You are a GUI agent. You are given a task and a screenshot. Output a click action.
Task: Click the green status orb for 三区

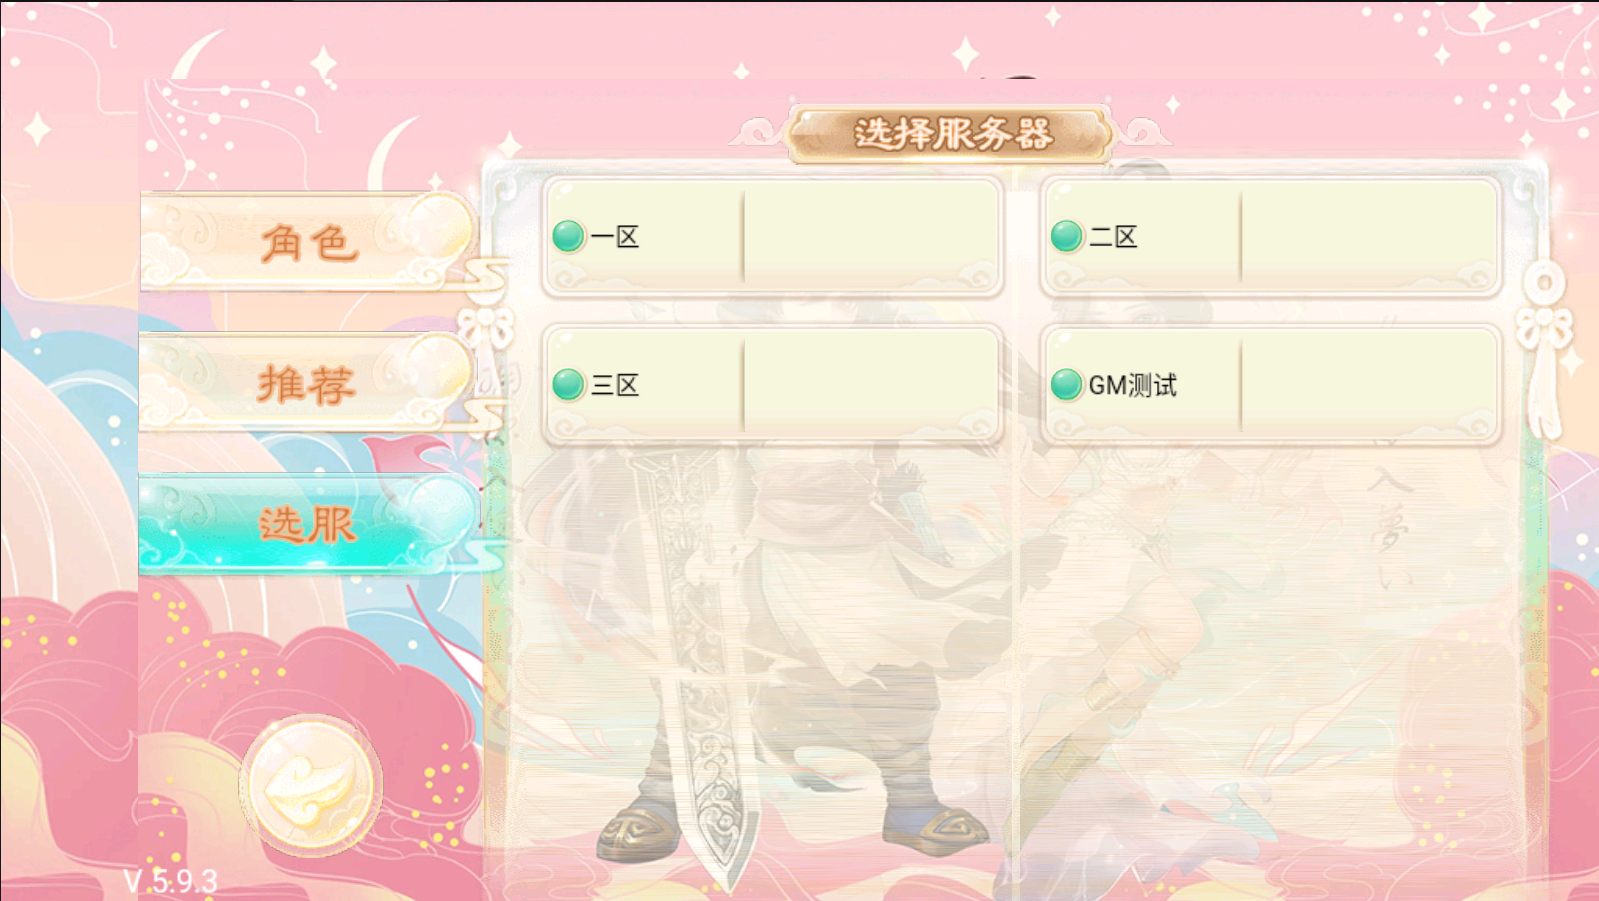tap(569, 384)
